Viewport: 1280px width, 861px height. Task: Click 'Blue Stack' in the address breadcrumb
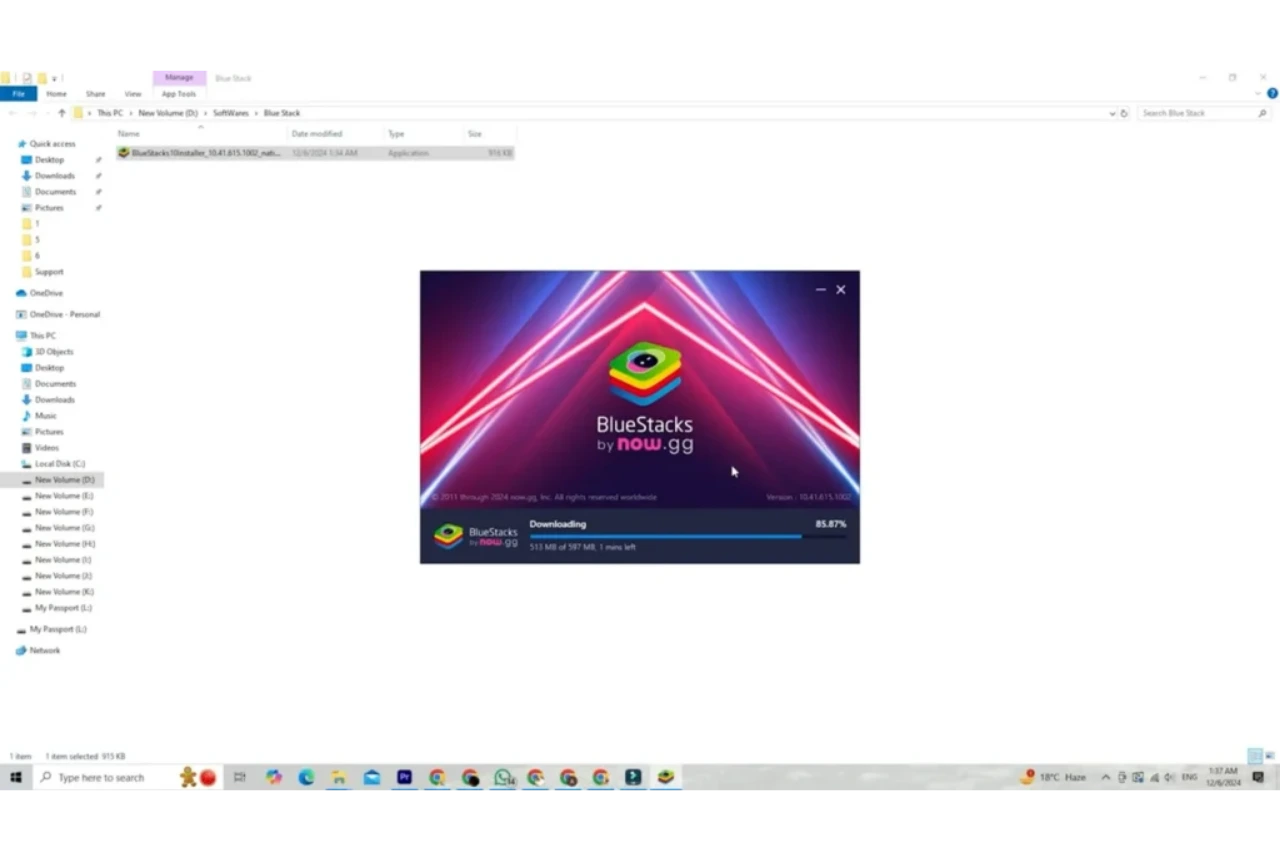click(282, 113)
